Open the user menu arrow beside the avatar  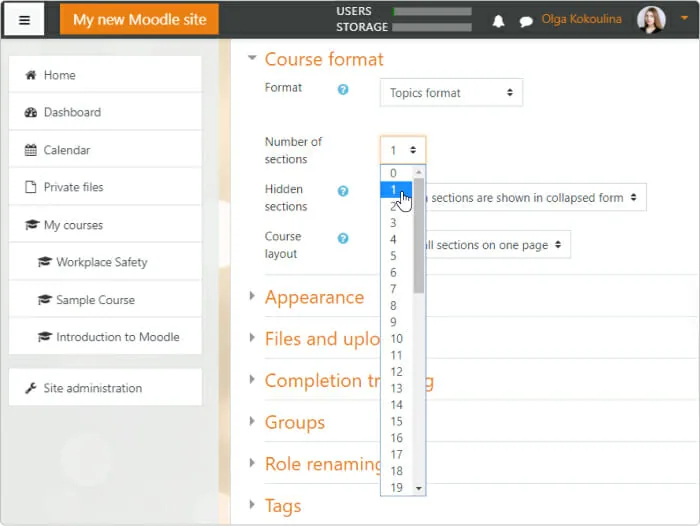coord(684,18)
